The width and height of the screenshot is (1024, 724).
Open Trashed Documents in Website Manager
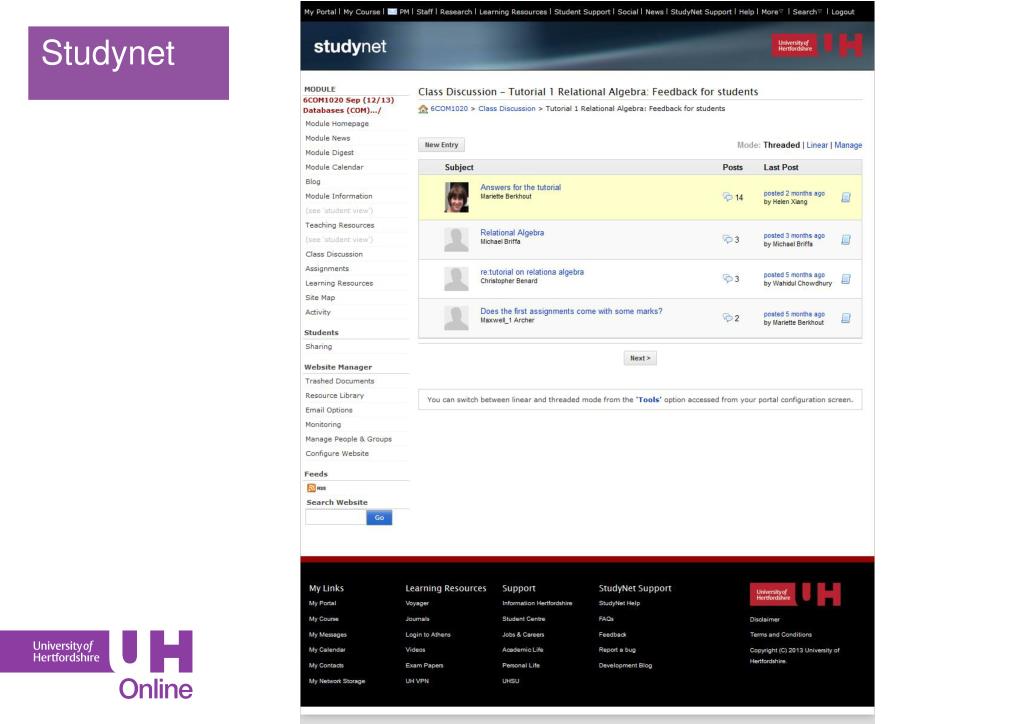click(340, 381)
